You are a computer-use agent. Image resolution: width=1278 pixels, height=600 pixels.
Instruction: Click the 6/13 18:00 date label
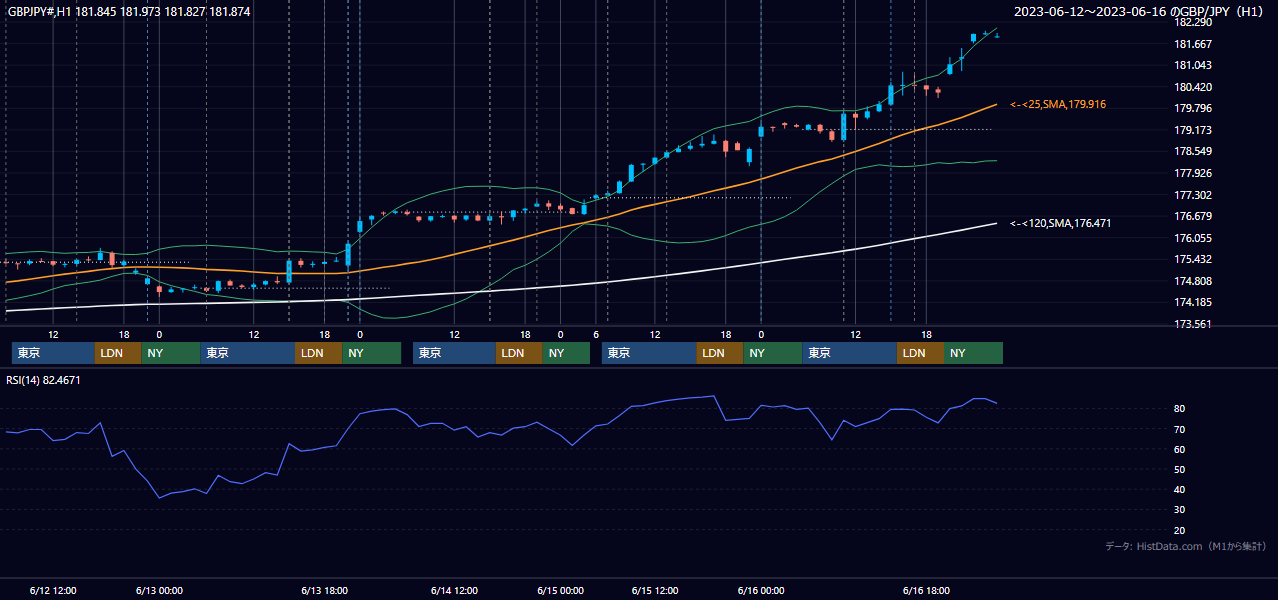[x=324, y=591]
